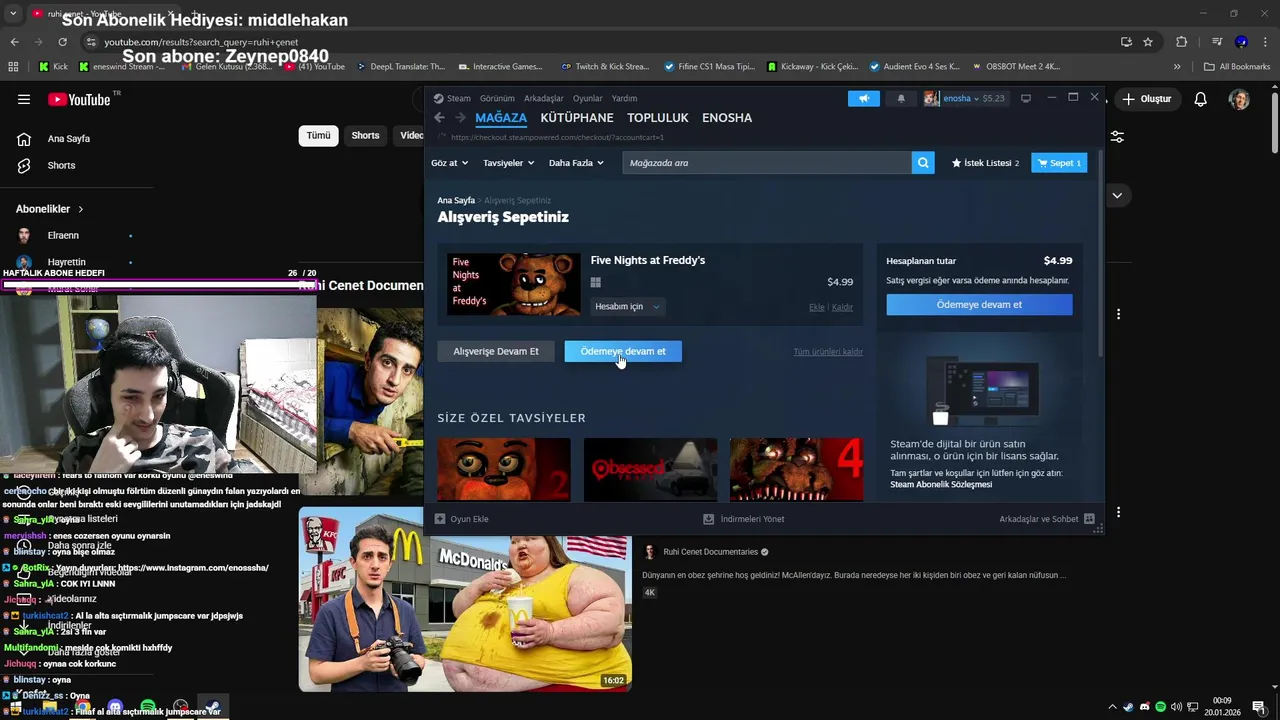Screen dimensions: 1280x720
Task: Expand the Tavsiyeler dropdown
Action: [x=508, y=163]
